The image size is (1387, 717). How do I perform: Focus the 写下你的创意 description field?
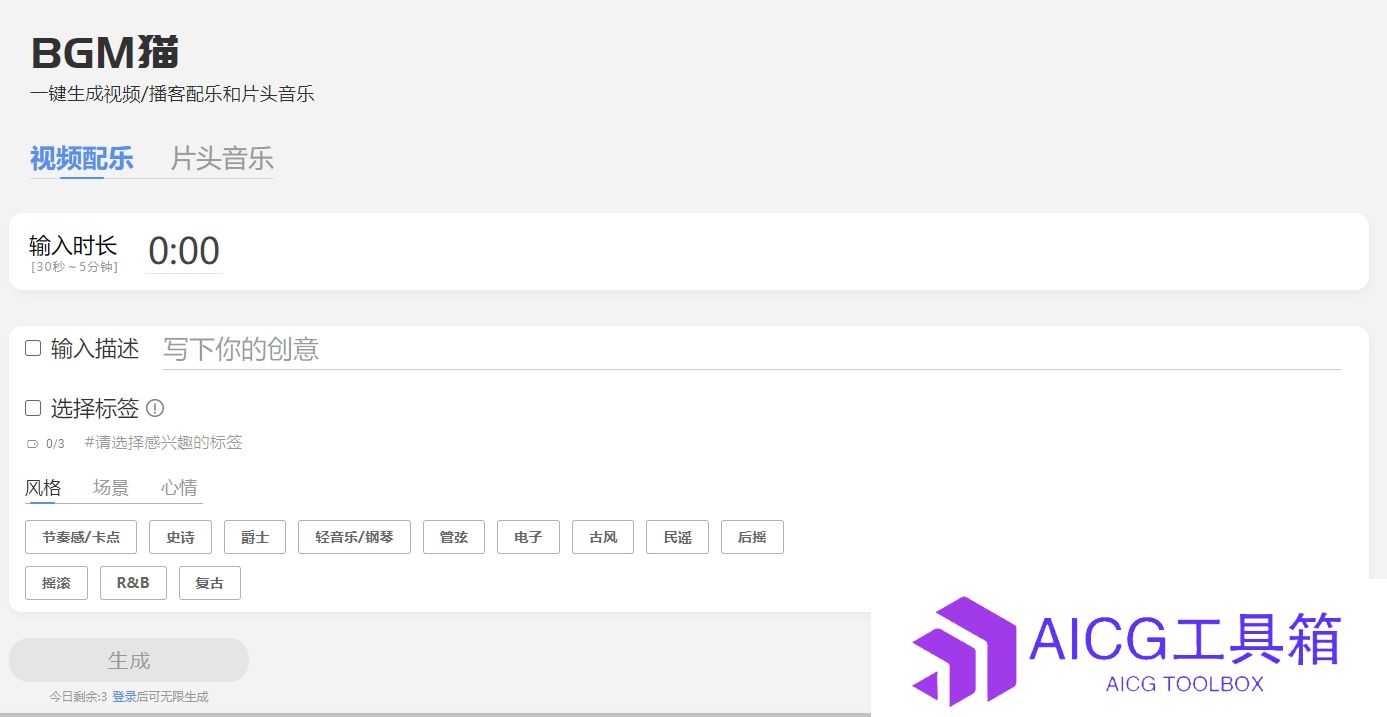point(750,349)
